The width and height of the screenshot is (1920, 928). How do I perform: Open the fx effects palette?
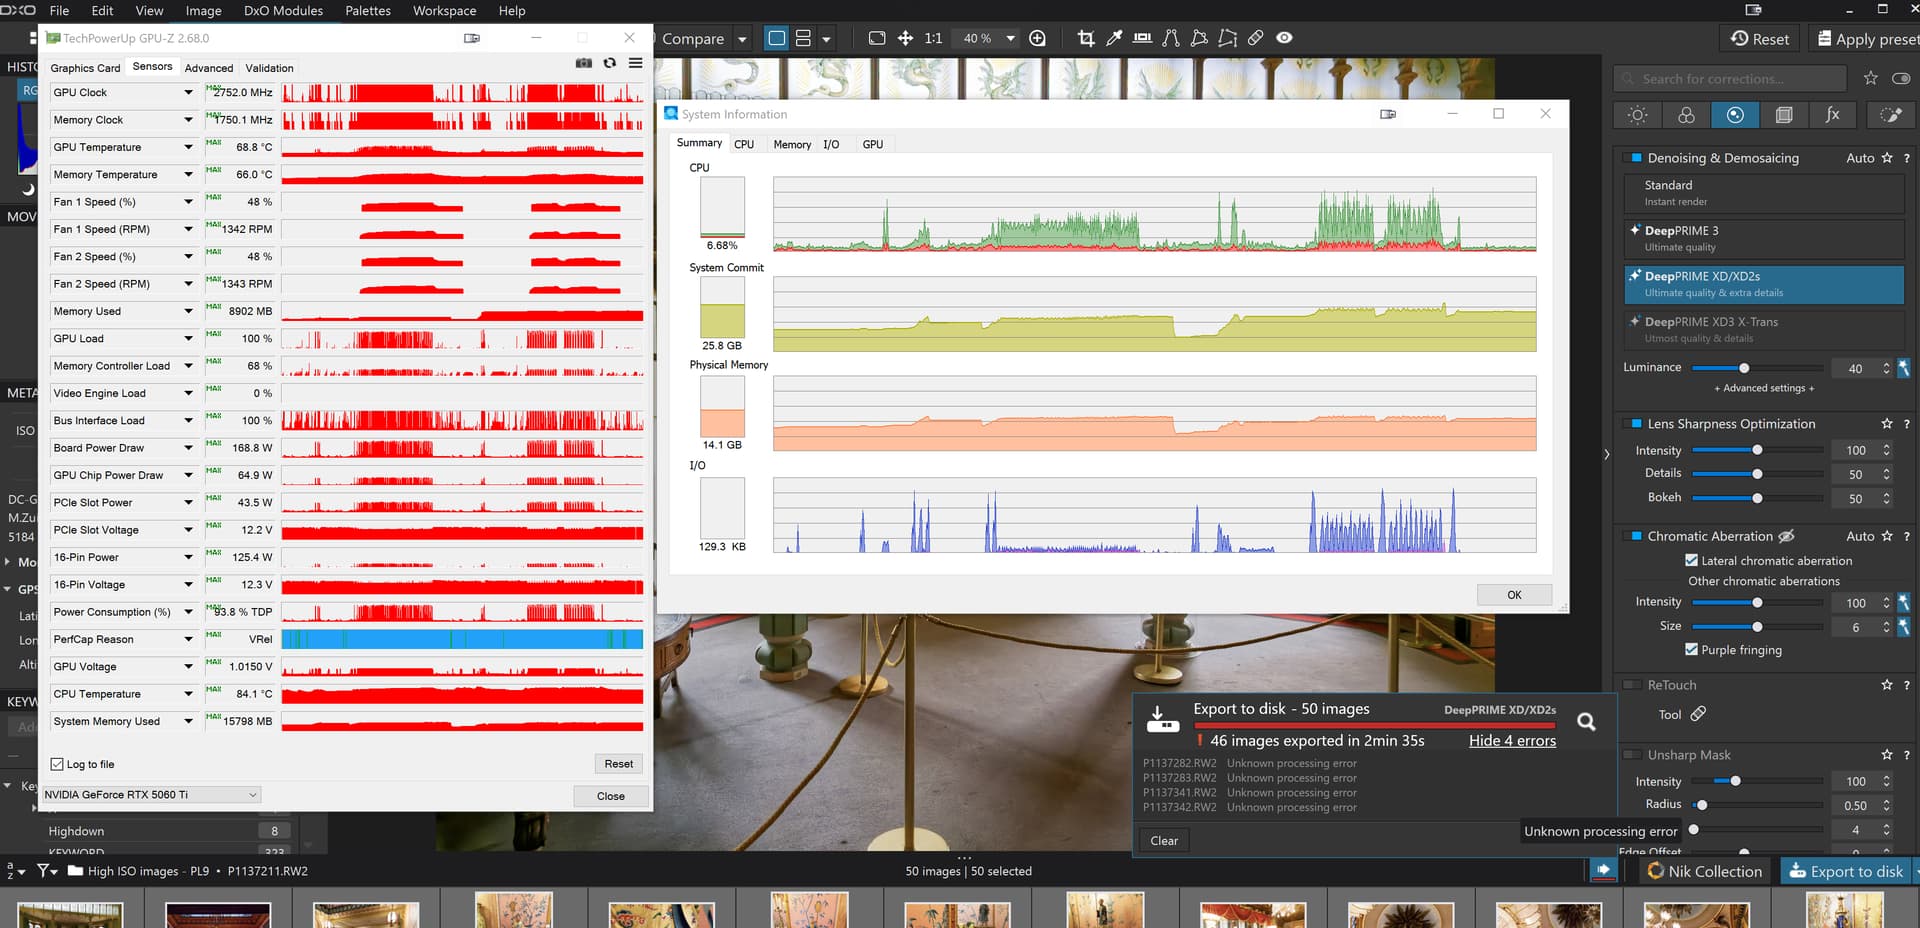[x=1832, y=115]
